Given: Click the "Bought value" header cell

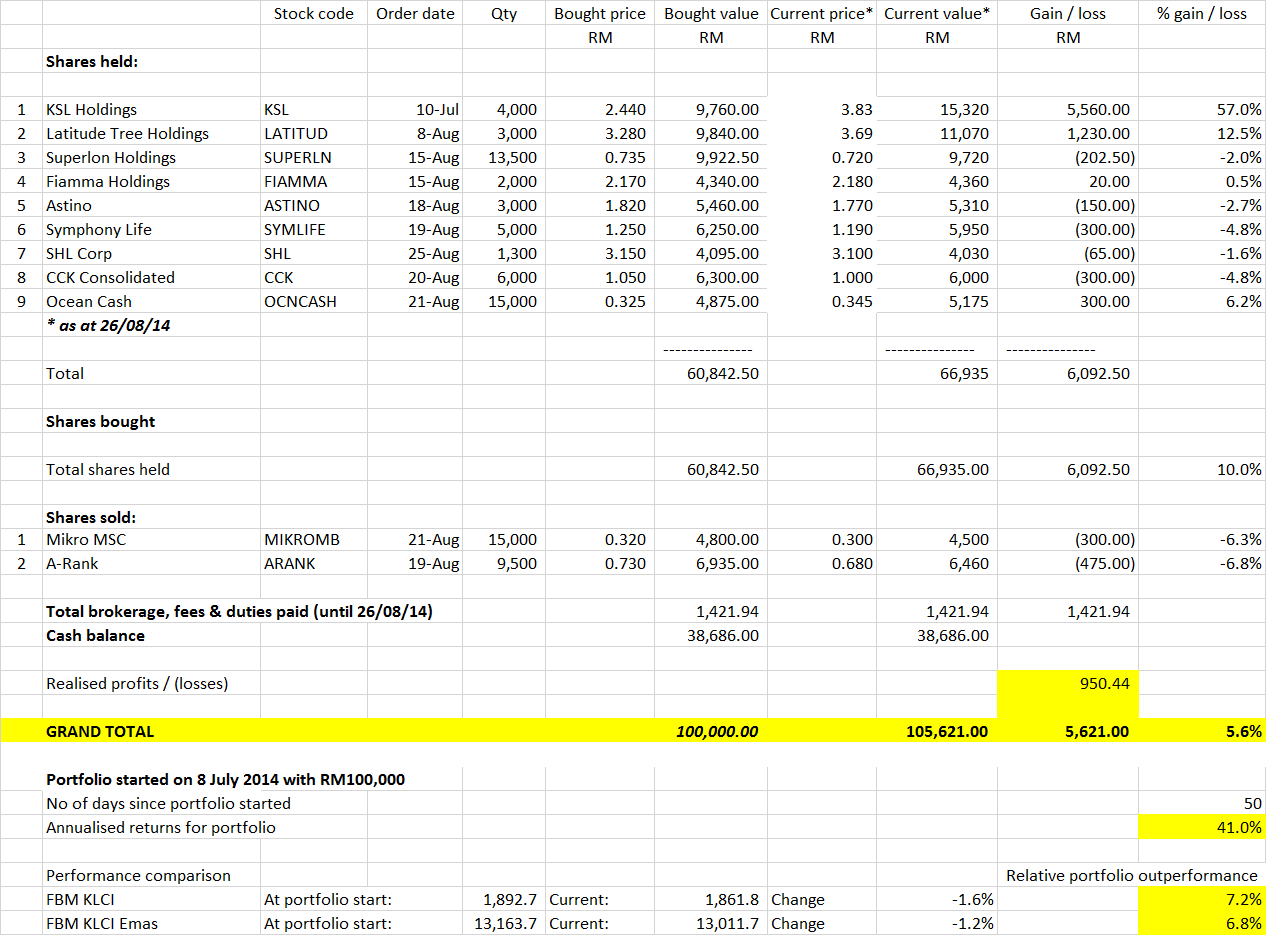Looking at the screenshot, I should pos(711,14).
